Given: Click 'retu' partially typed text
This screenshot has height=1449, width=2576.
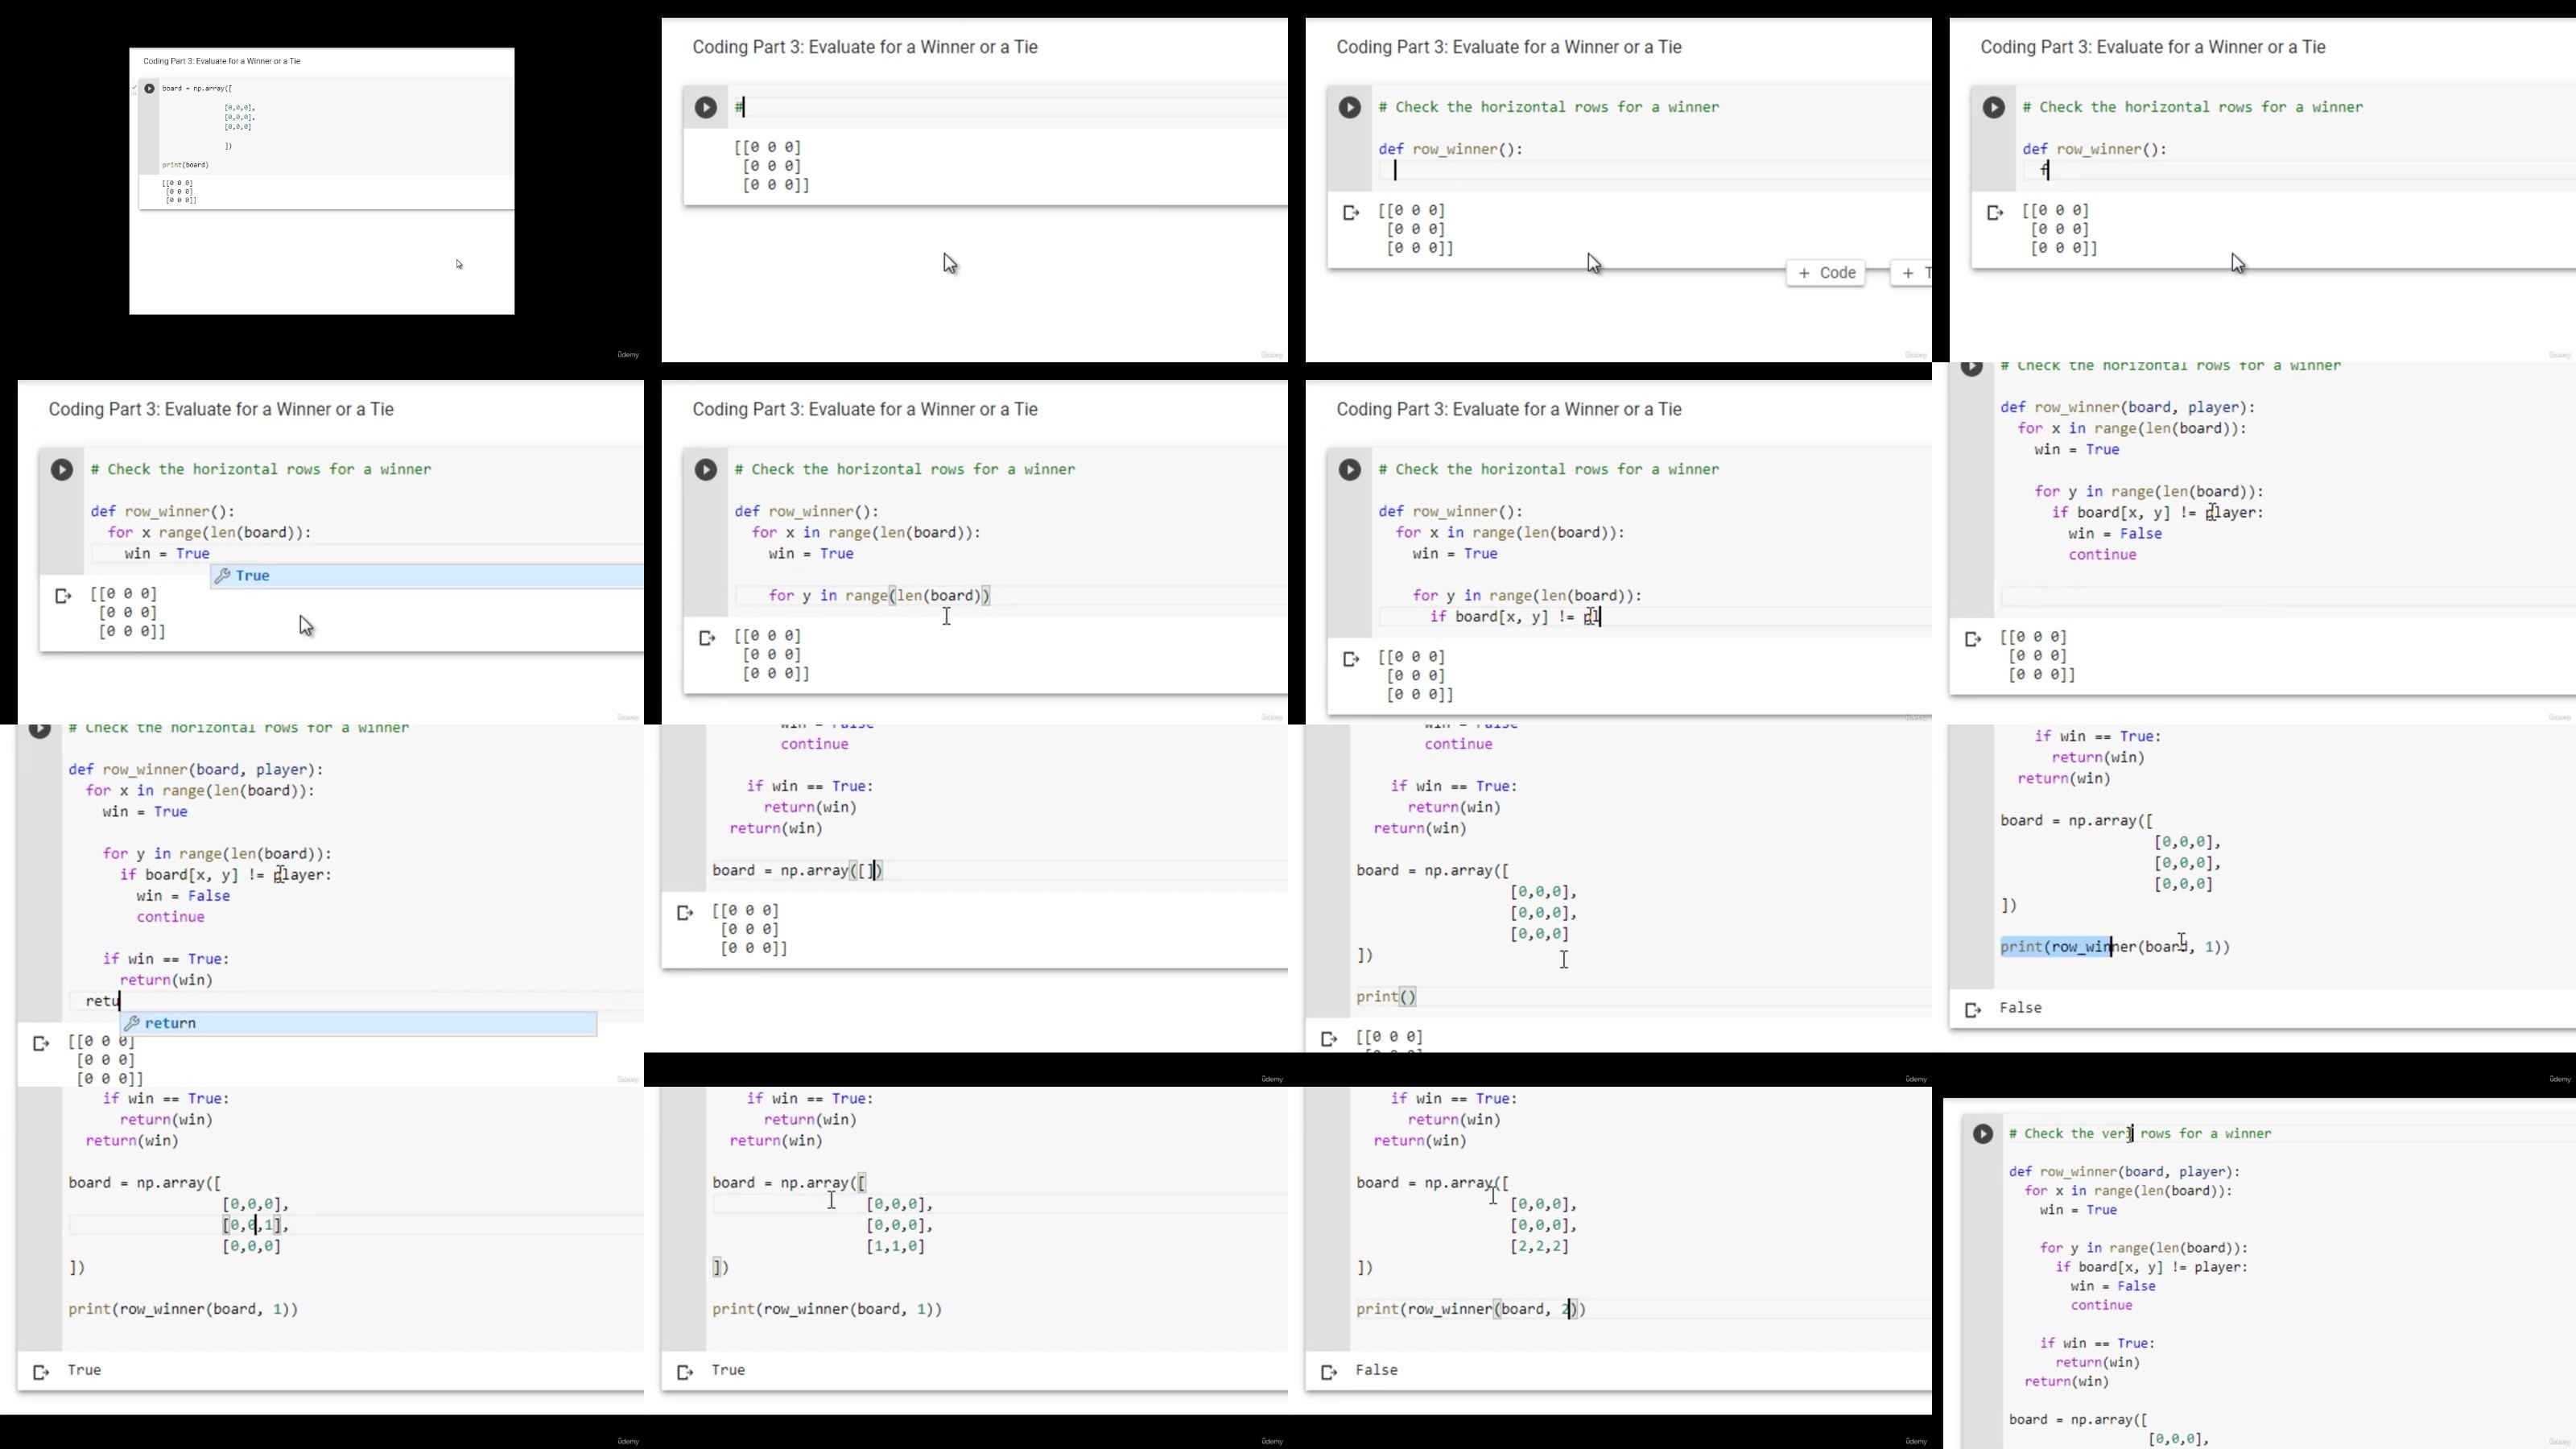Looking at the screenshot, I should pyautogui.click(x=103, y=1000).
